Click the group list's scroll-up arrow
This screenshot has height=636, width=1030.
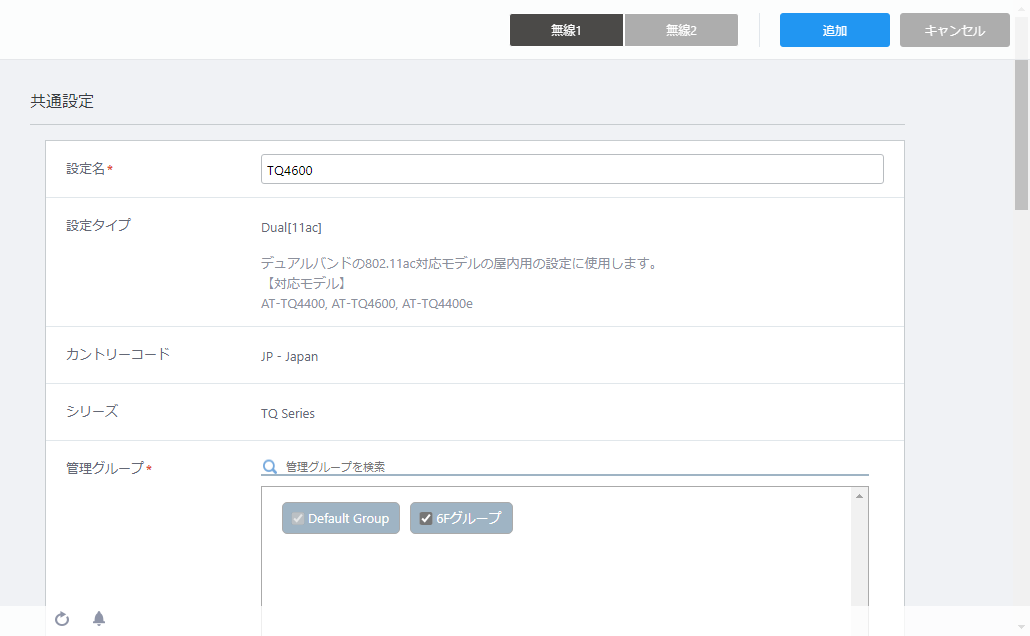click(859, 496)
